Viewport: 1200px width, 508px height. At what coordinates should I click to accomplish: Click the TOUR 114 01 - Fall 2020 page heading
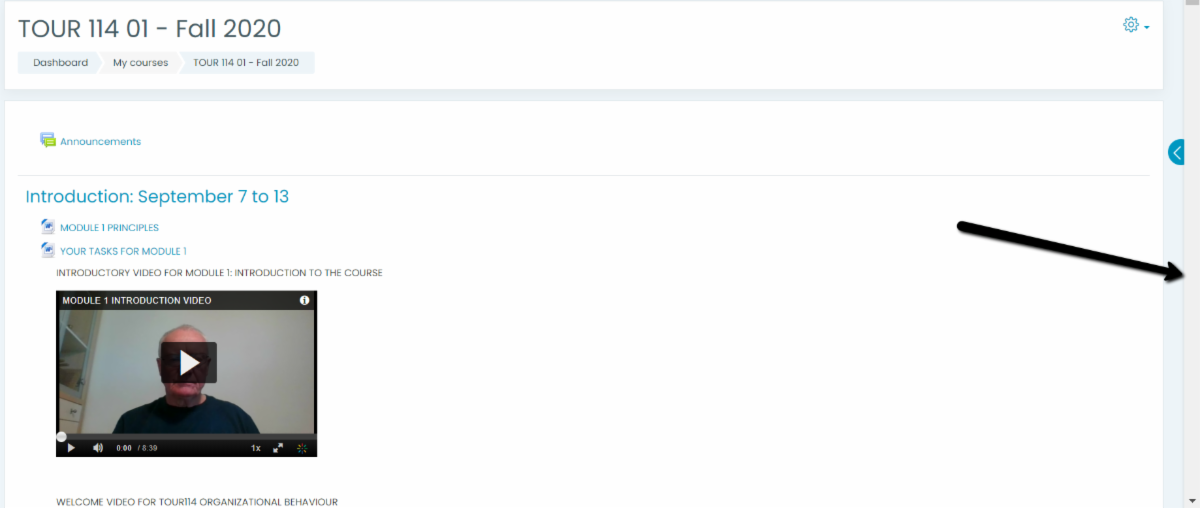(150, 28)
